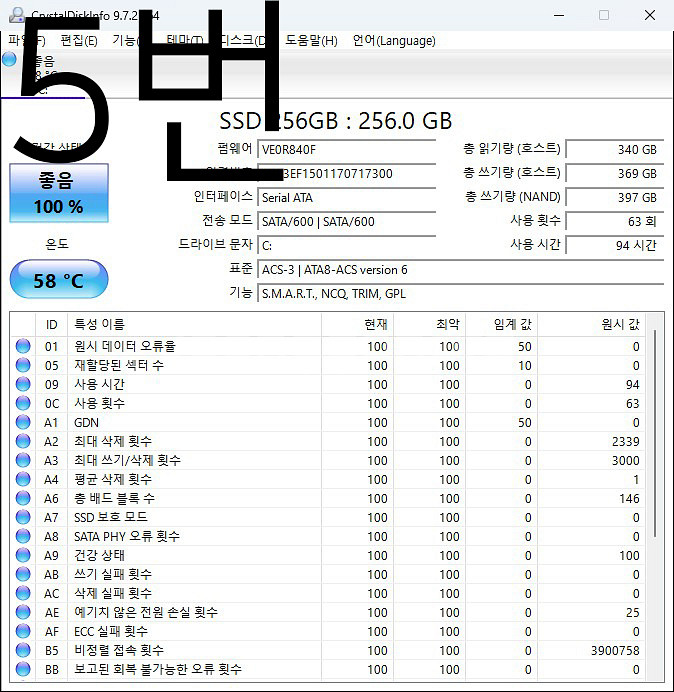Click status icon for AF ECC 실패 횟수
674x692 pixels.
pos(23,631)
